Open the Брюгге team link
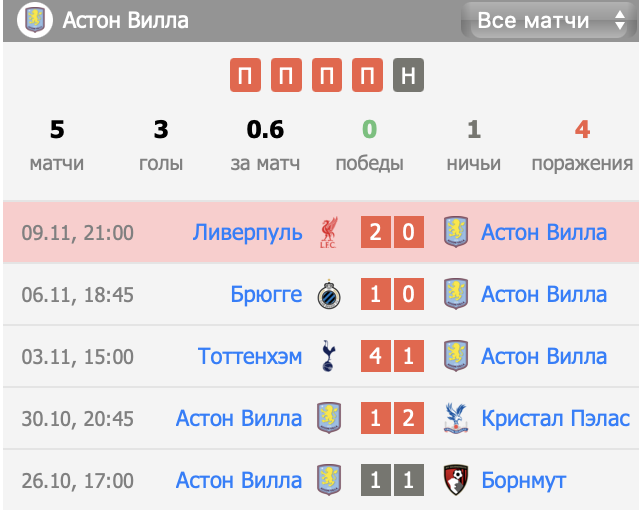The height and width of the screenshot is (520, 639). click(265, 295)
